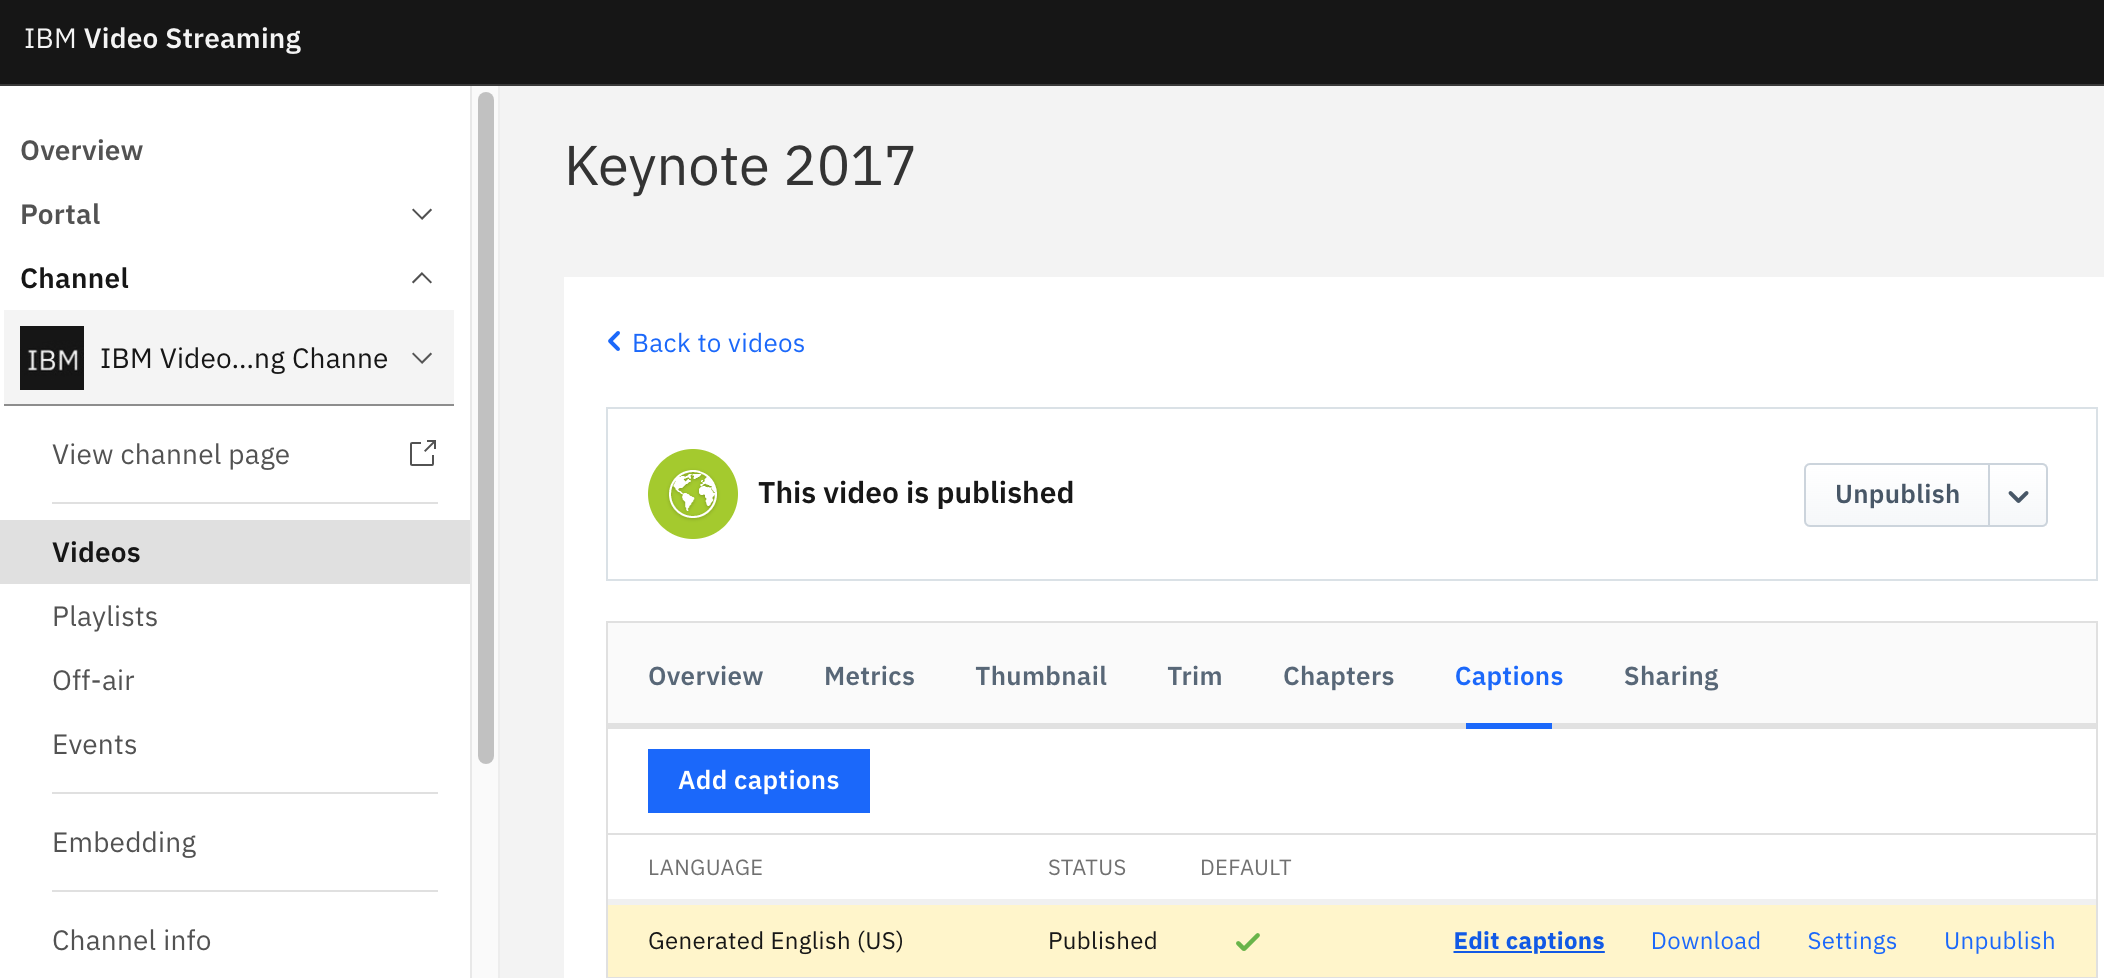Open the Edit captions link

1529,941
